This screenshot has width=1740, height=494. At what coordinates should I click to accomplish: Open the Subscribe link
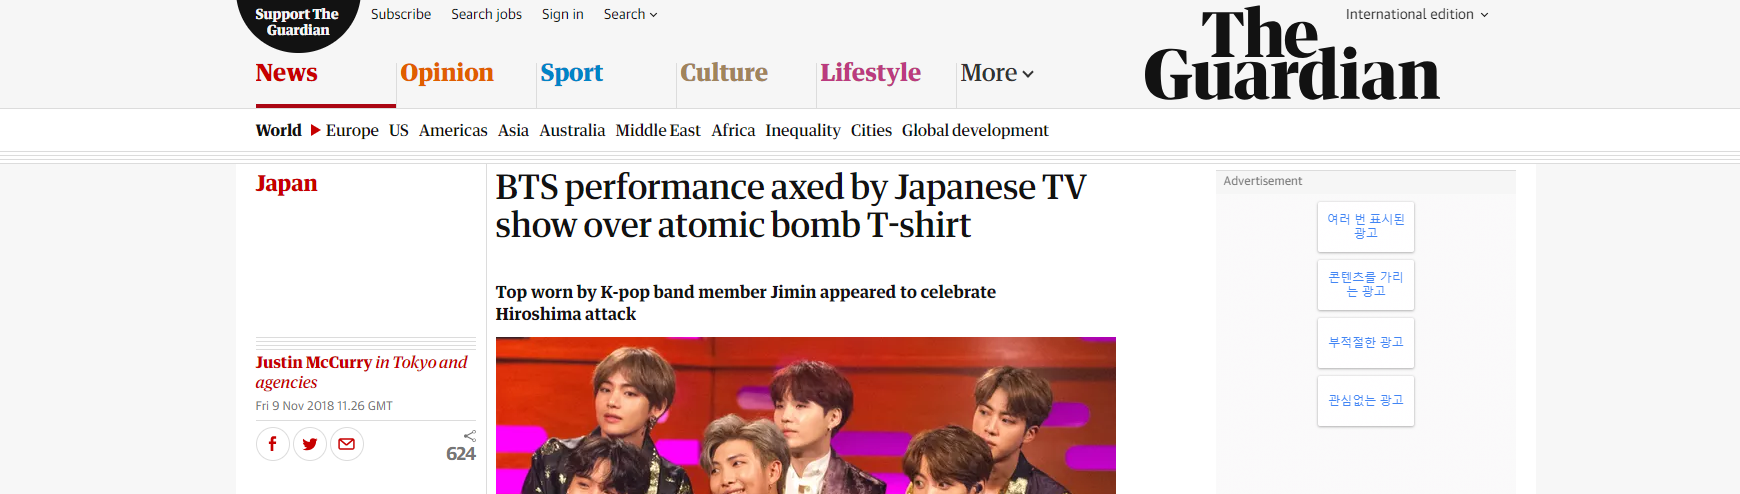click(401, 14)
